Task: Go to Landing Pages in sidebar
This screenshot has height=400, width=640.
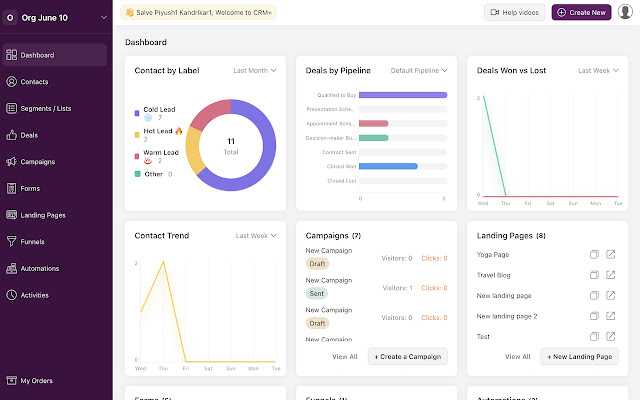Action: tap(42, 215)
